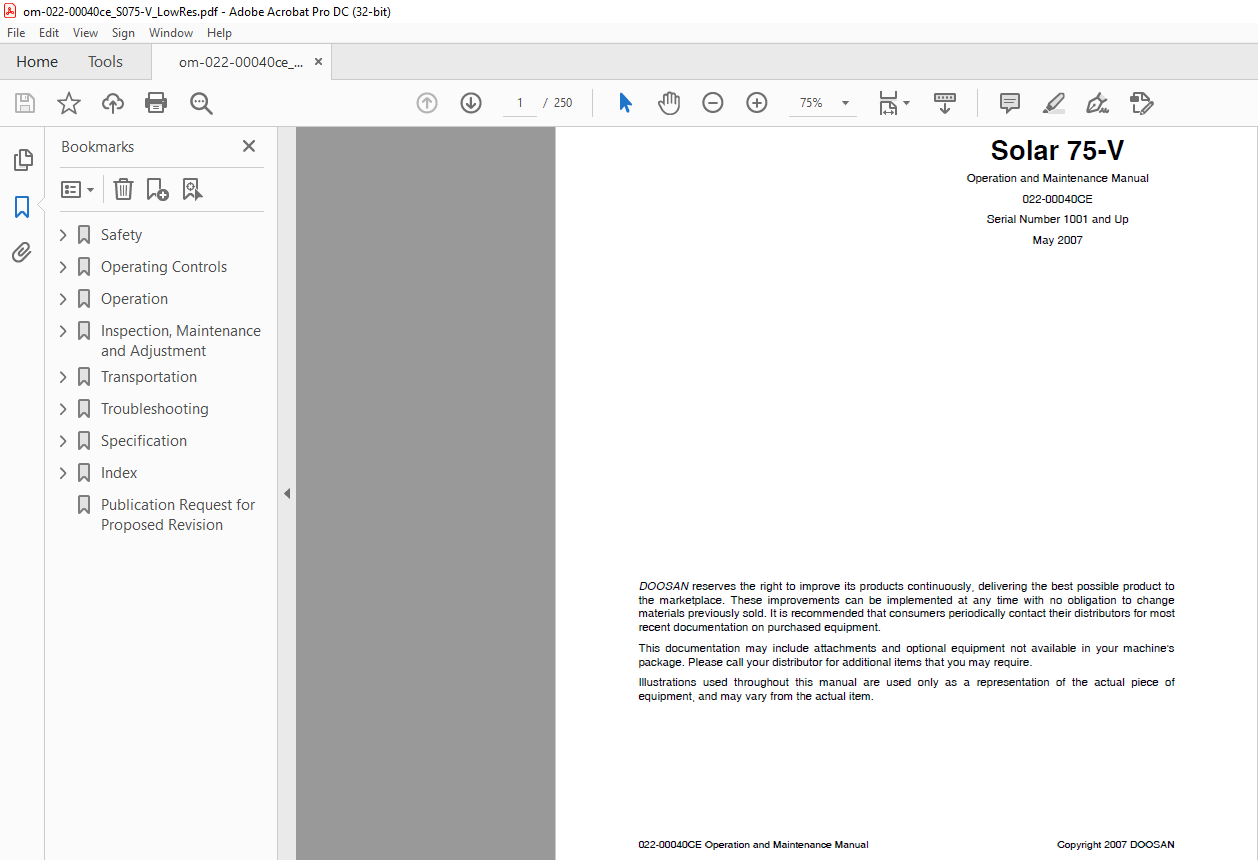Open the fit page options icon
The height and width of the screenshot is (860, 1258).
pyautogui.click(x=894, y=103)
